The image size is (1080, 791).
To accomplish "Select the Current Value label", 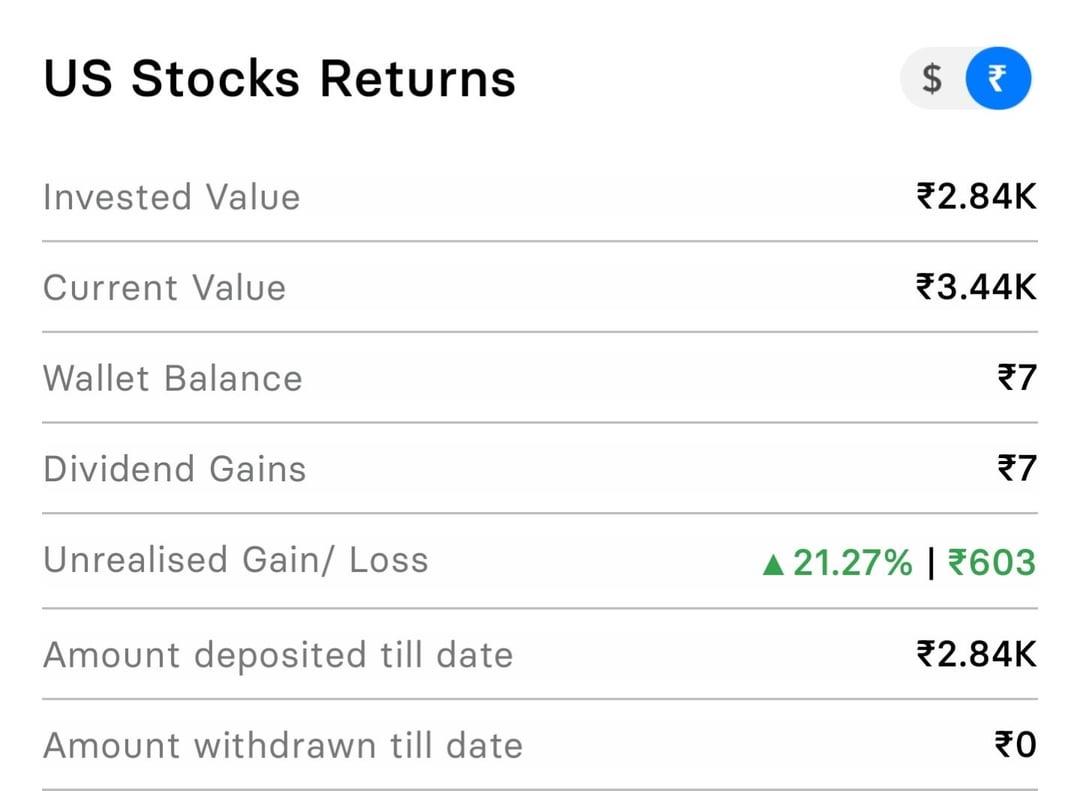I will point(165,287).
